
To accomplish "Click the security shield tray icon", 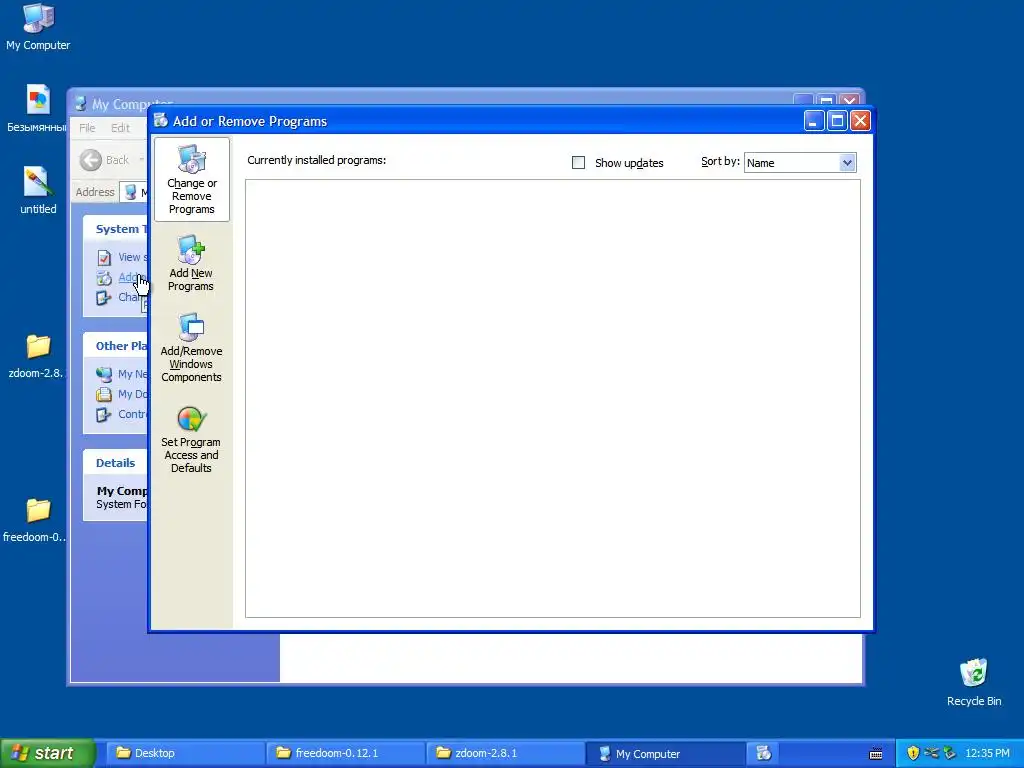I will 913,753.
